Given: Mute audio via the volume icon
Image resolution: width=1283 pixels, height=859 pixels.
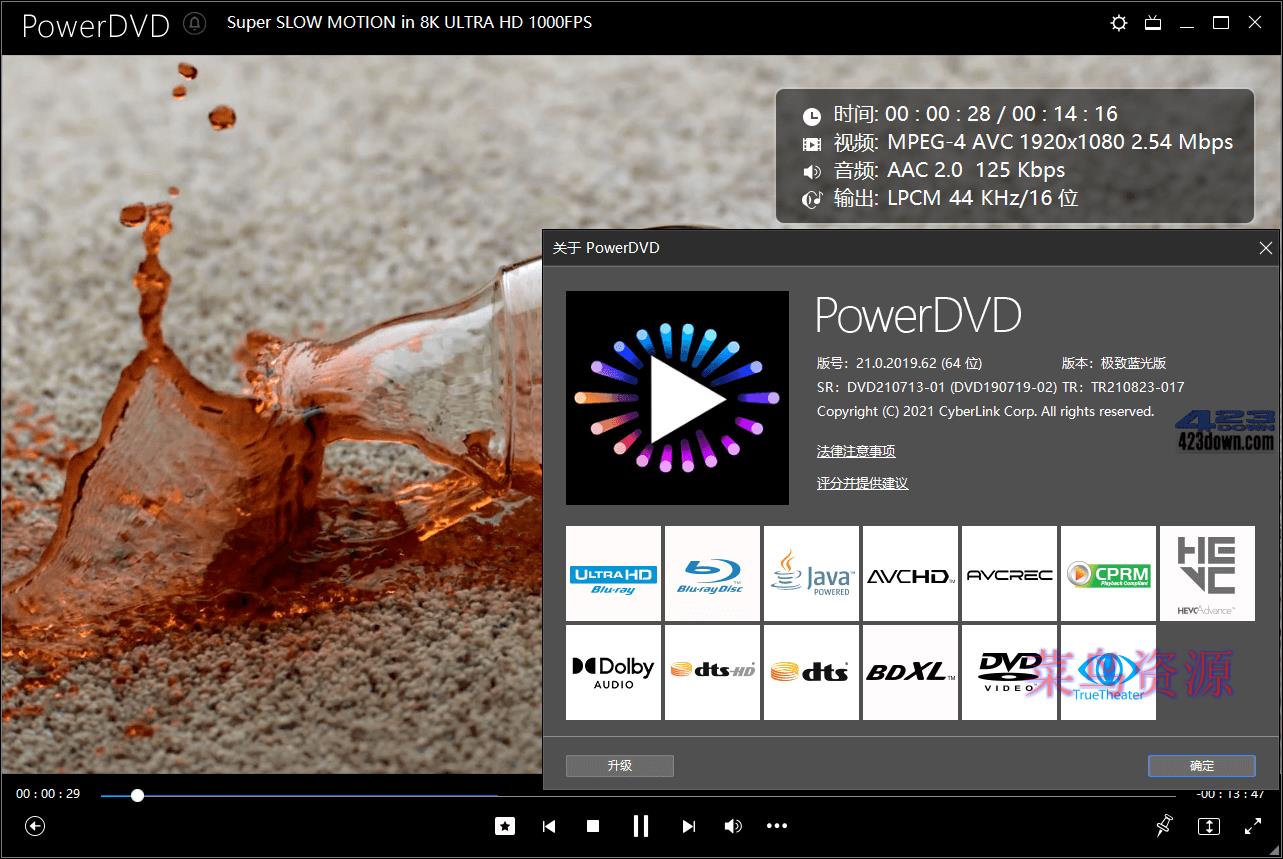Looking at the screenshot, I should [733, 826].
